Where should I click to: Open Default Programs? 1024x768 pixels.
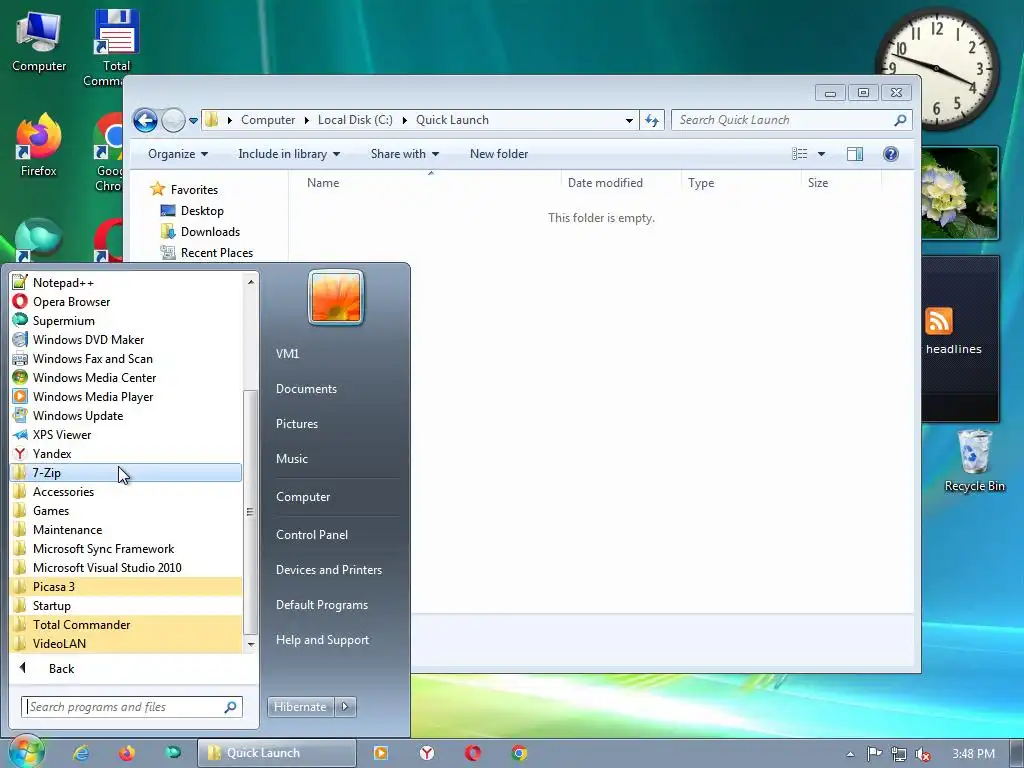click(322, 605)
